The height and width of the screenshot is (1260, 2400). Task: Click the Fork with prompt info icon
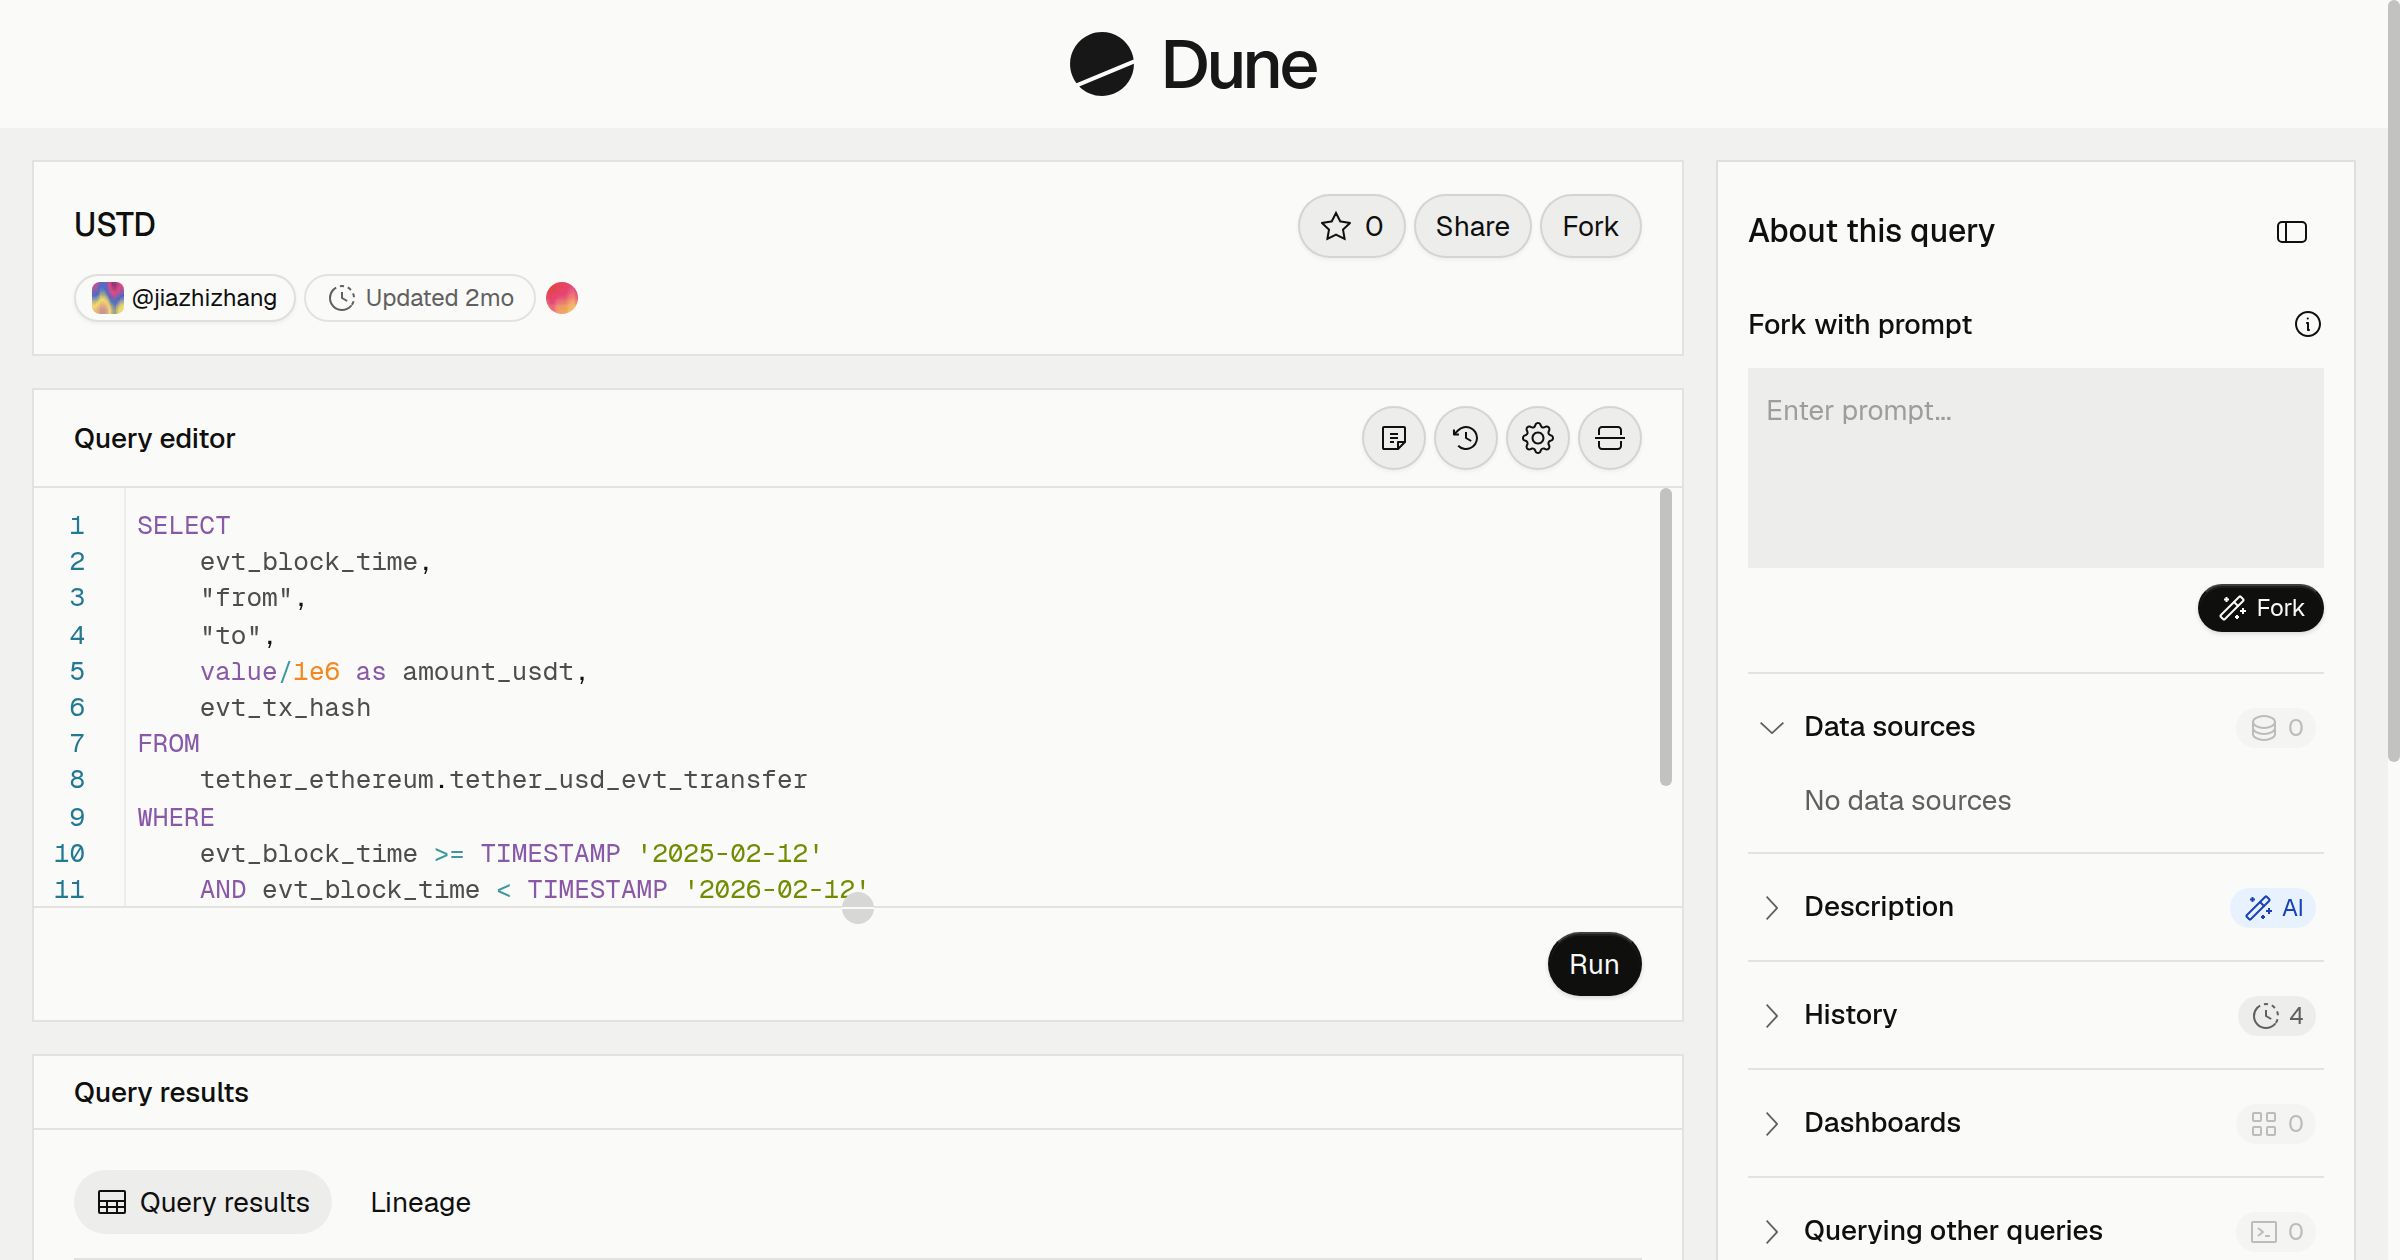click(2307, 324)
